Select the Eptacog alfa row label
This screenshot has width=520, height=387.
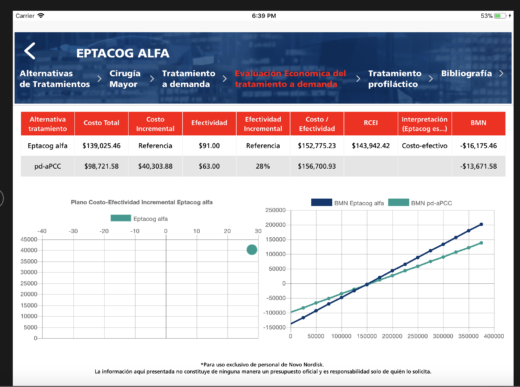pyautogui.click(x=47, y=146)
